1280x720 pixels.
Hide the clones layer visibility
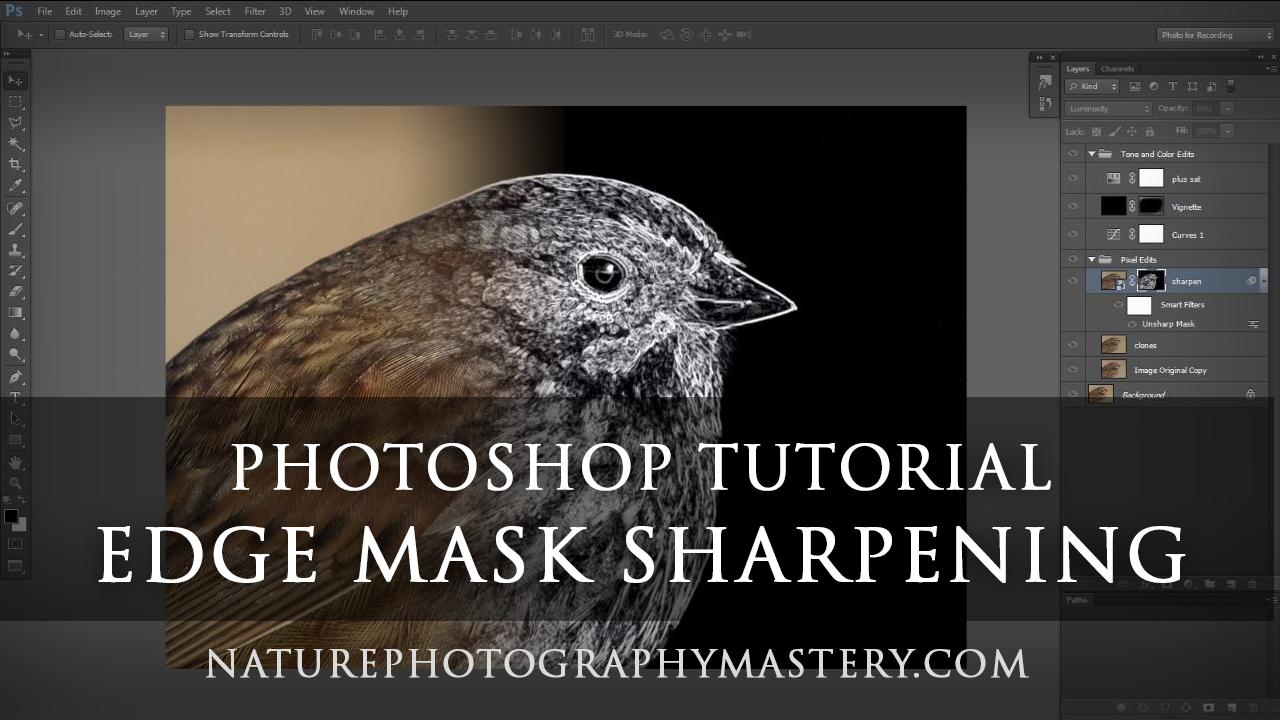point(1073,344)
